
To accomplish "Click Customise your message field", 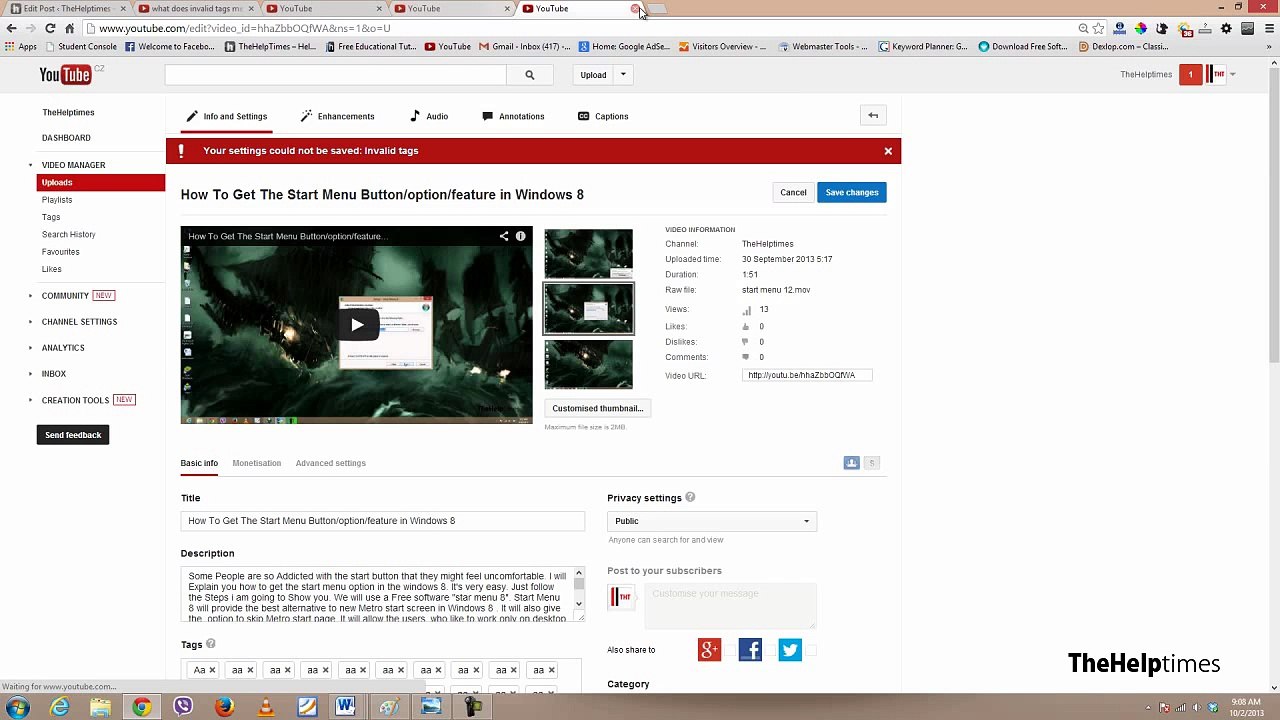I will (x=729, y=606).
